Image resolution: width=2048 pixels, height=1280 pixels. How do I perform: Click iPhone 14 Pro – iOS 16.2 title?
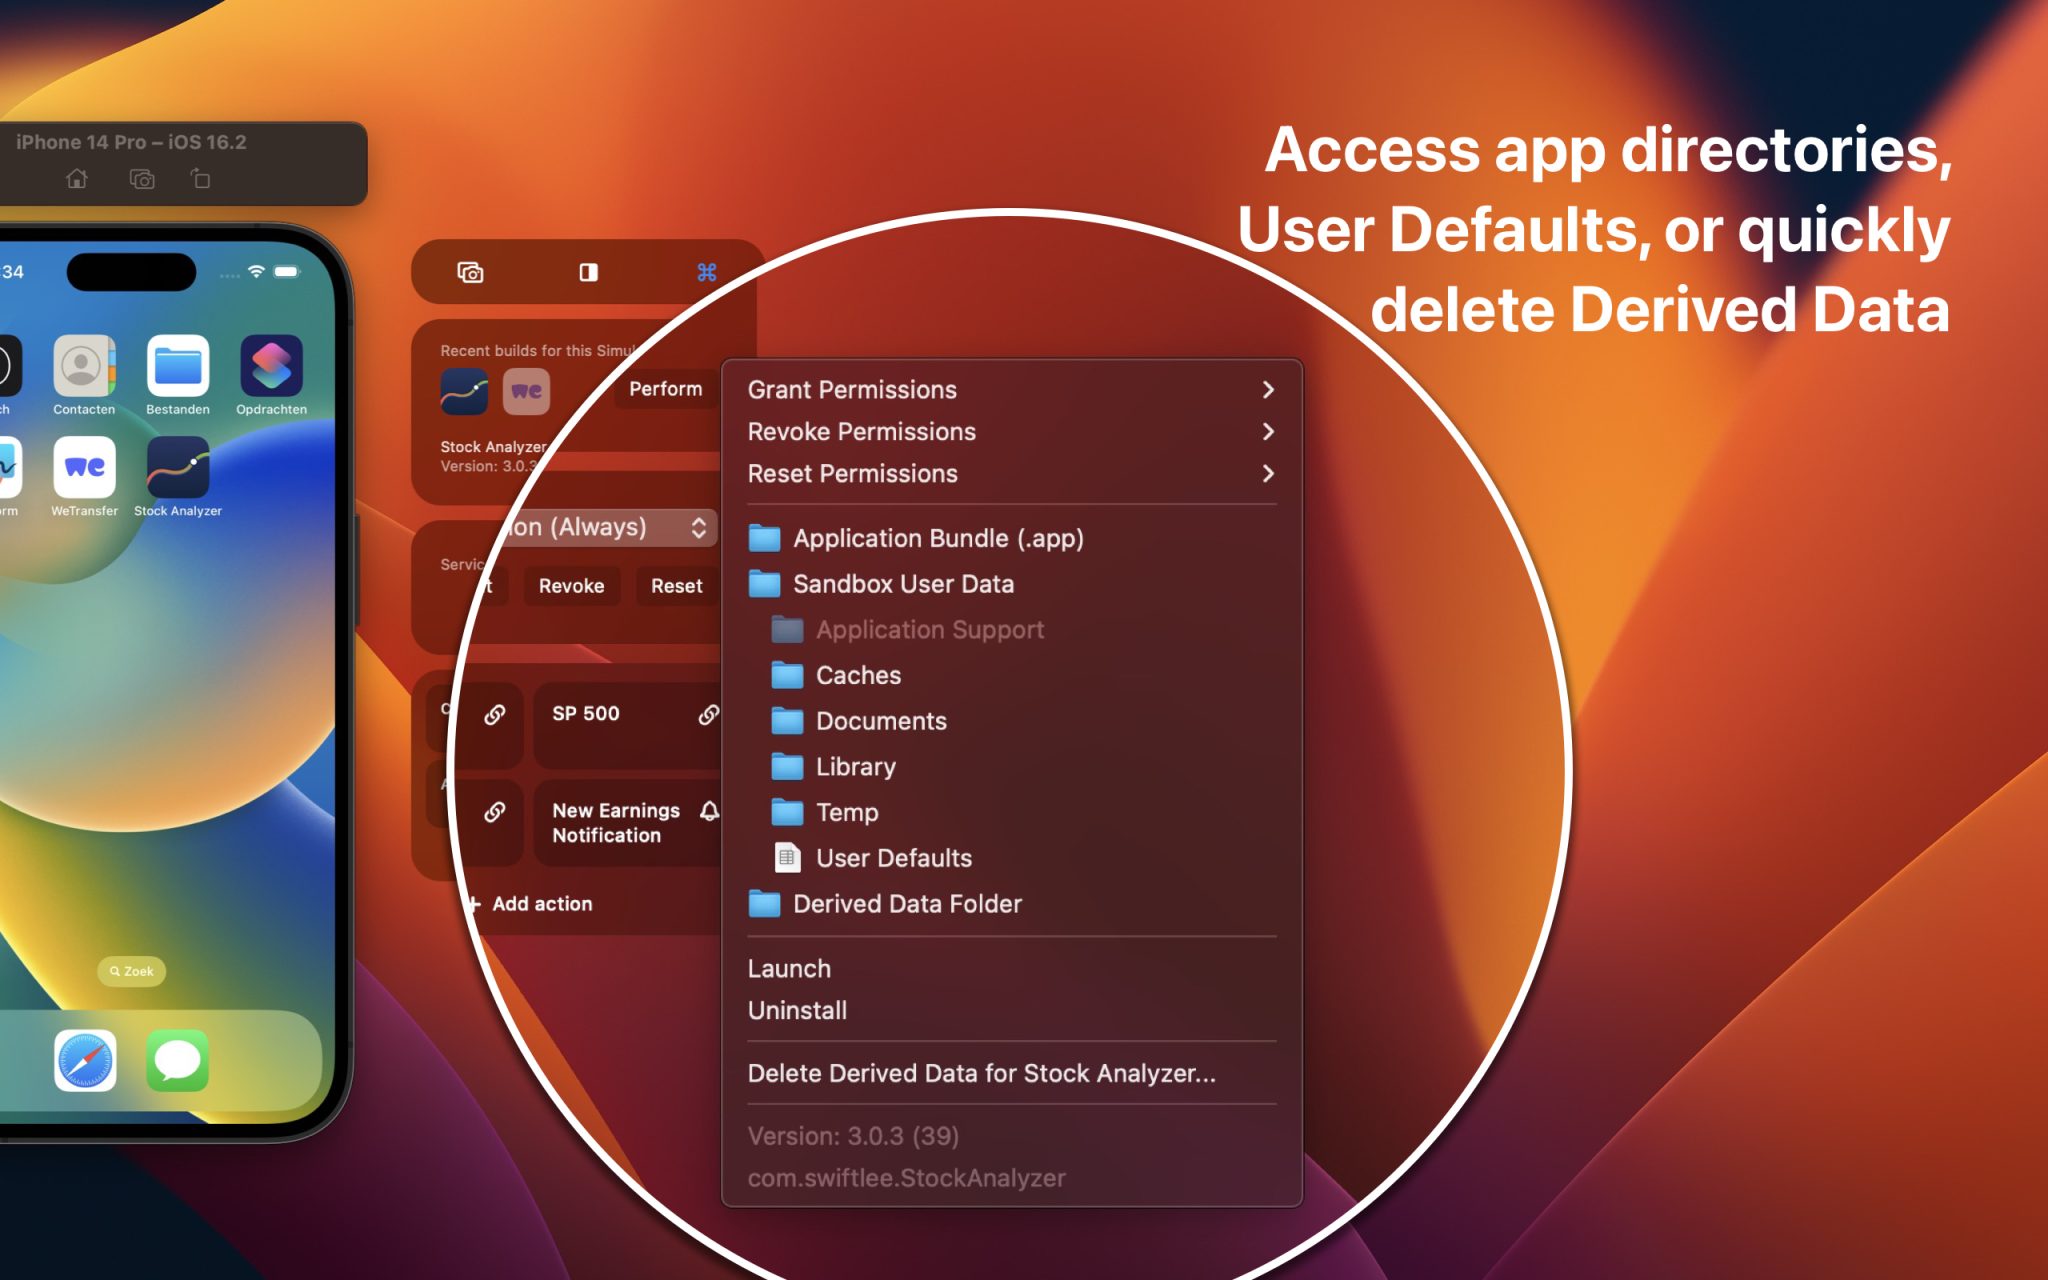pyautogui.click(x=131, y=142)
